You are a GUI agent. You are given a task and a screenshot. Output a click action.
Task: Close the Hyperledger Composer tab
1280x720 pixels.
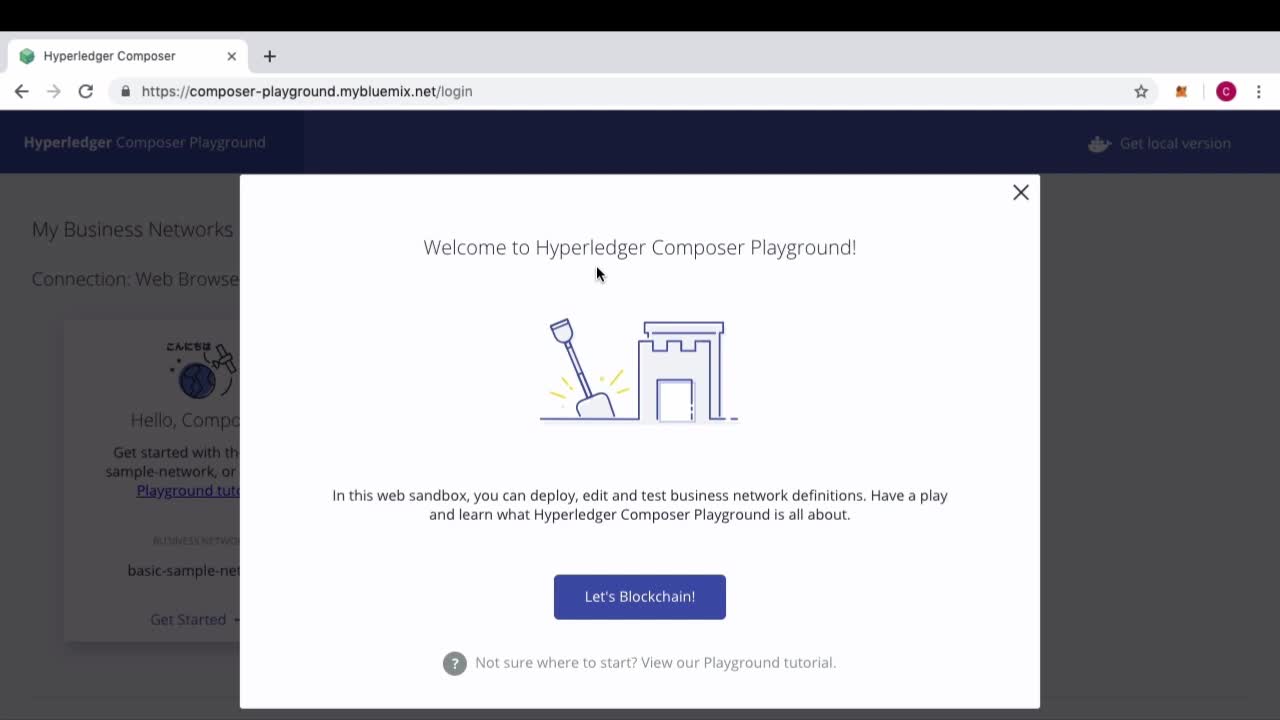[232, 56]
